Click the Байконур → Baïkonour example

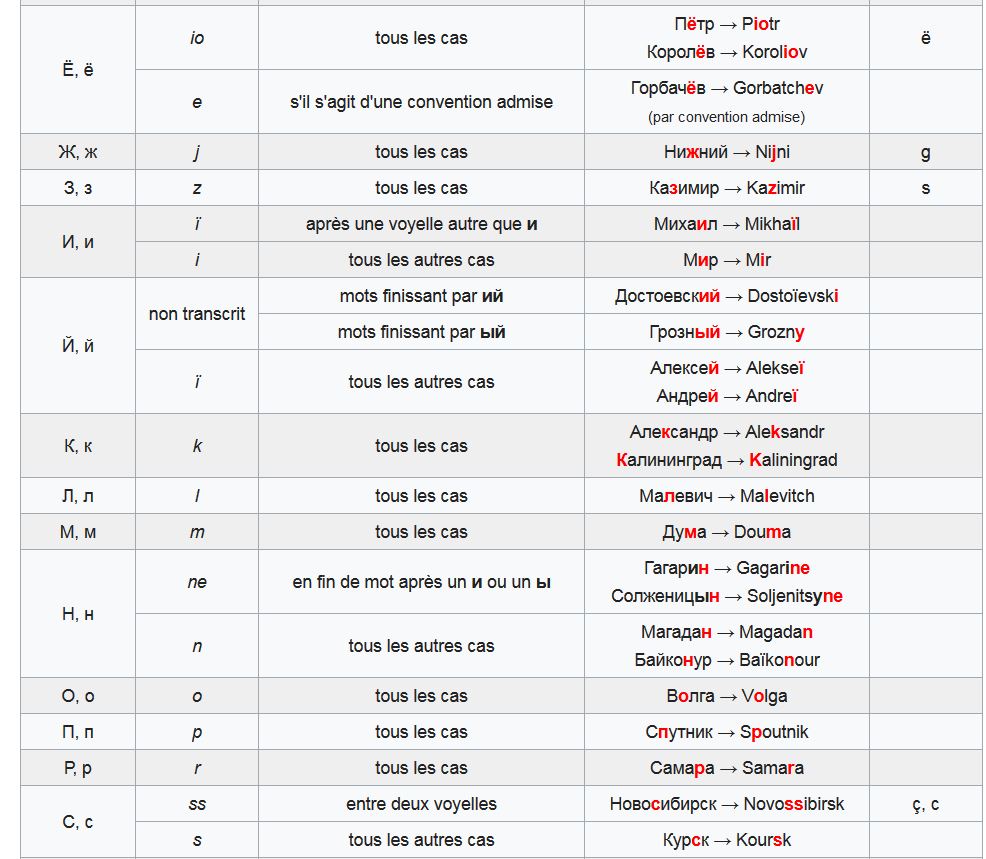tap(726, 660)
